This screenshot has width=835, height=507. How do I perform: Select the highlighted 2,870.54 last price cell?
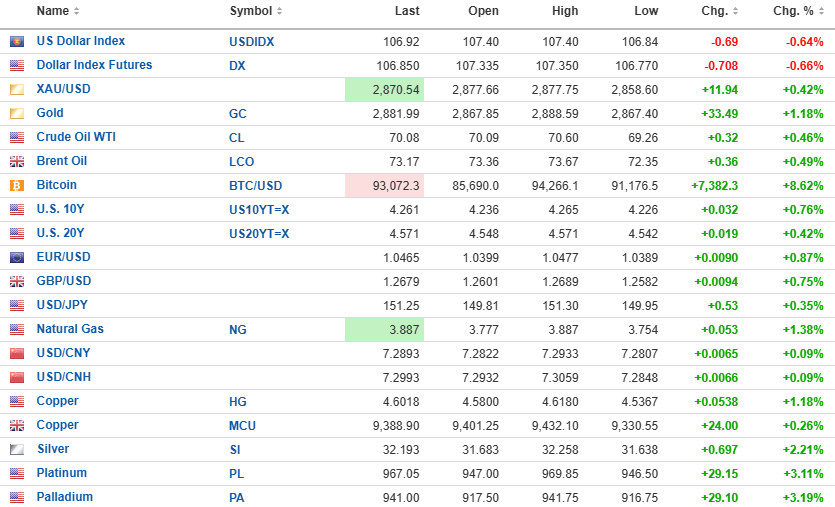pyautogui.click(x=384, y=89)
